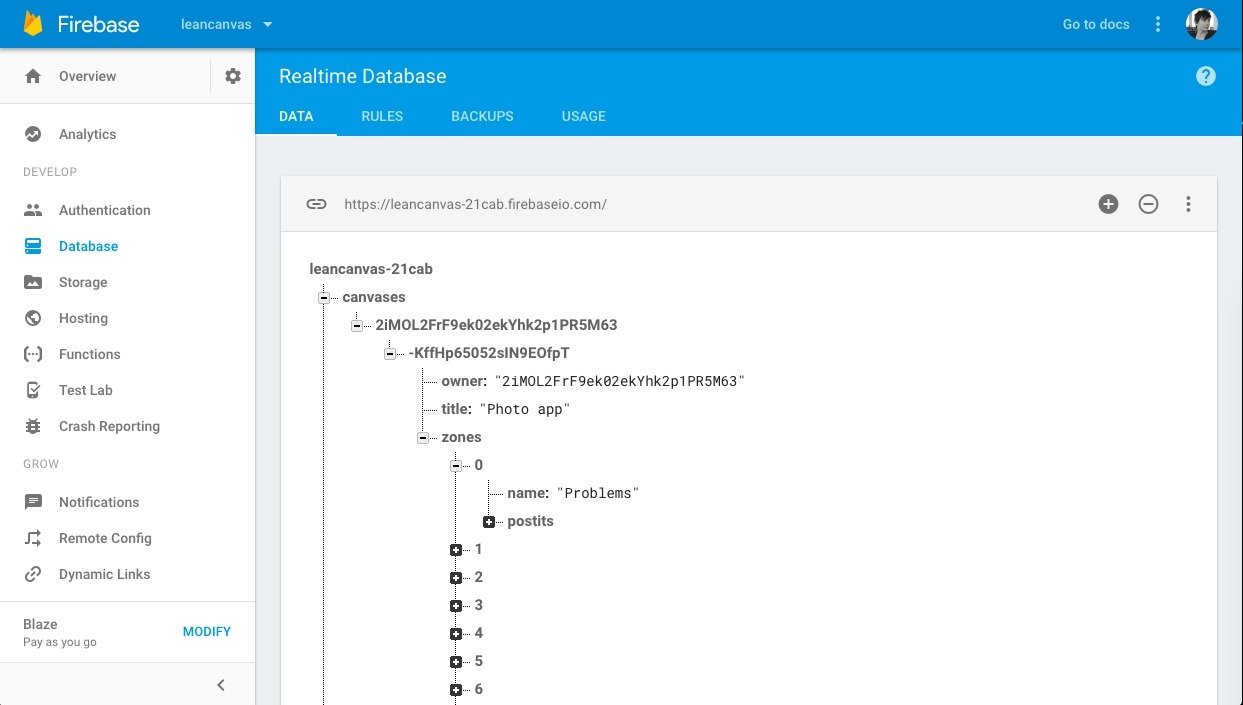Collapse zone 0 node
The height and width of the screenshot is (705, 1243).
coord(455,466)
